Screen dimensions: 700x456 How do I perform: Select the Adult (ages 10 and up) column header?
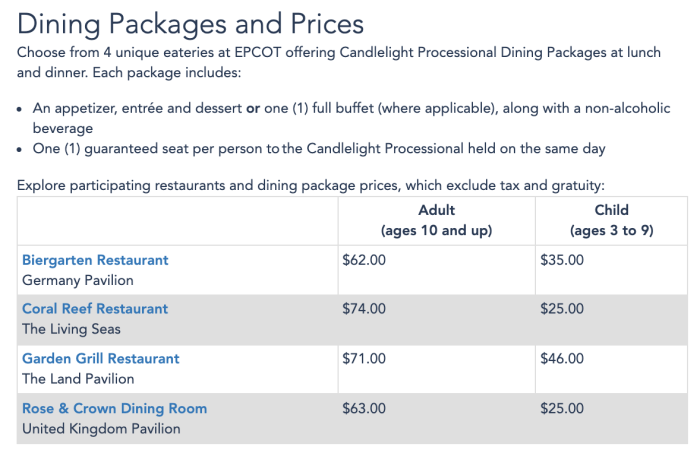click(437, 220)
